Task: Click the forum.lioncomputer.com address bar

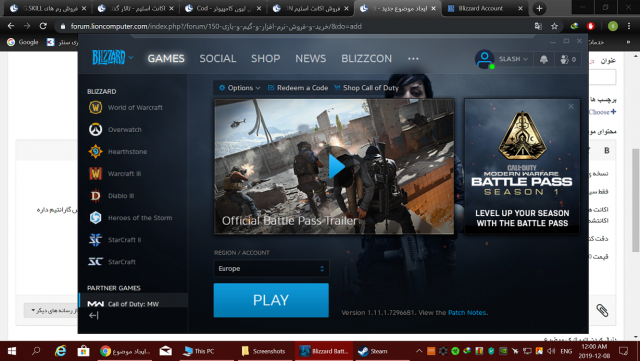Action: (x=294, y=26)
